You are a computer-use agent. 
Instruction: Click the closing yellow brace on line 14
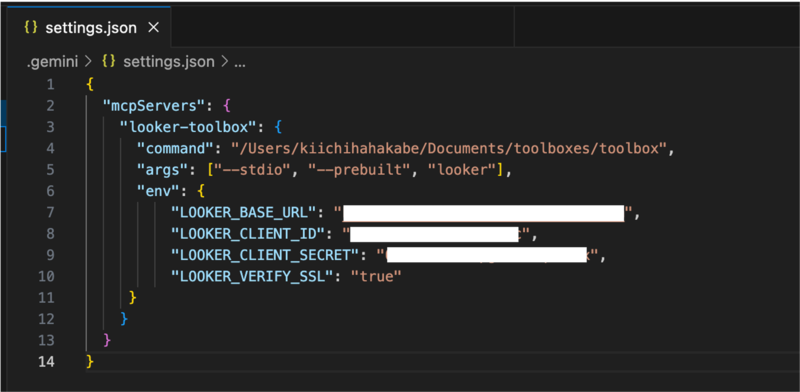90,362
